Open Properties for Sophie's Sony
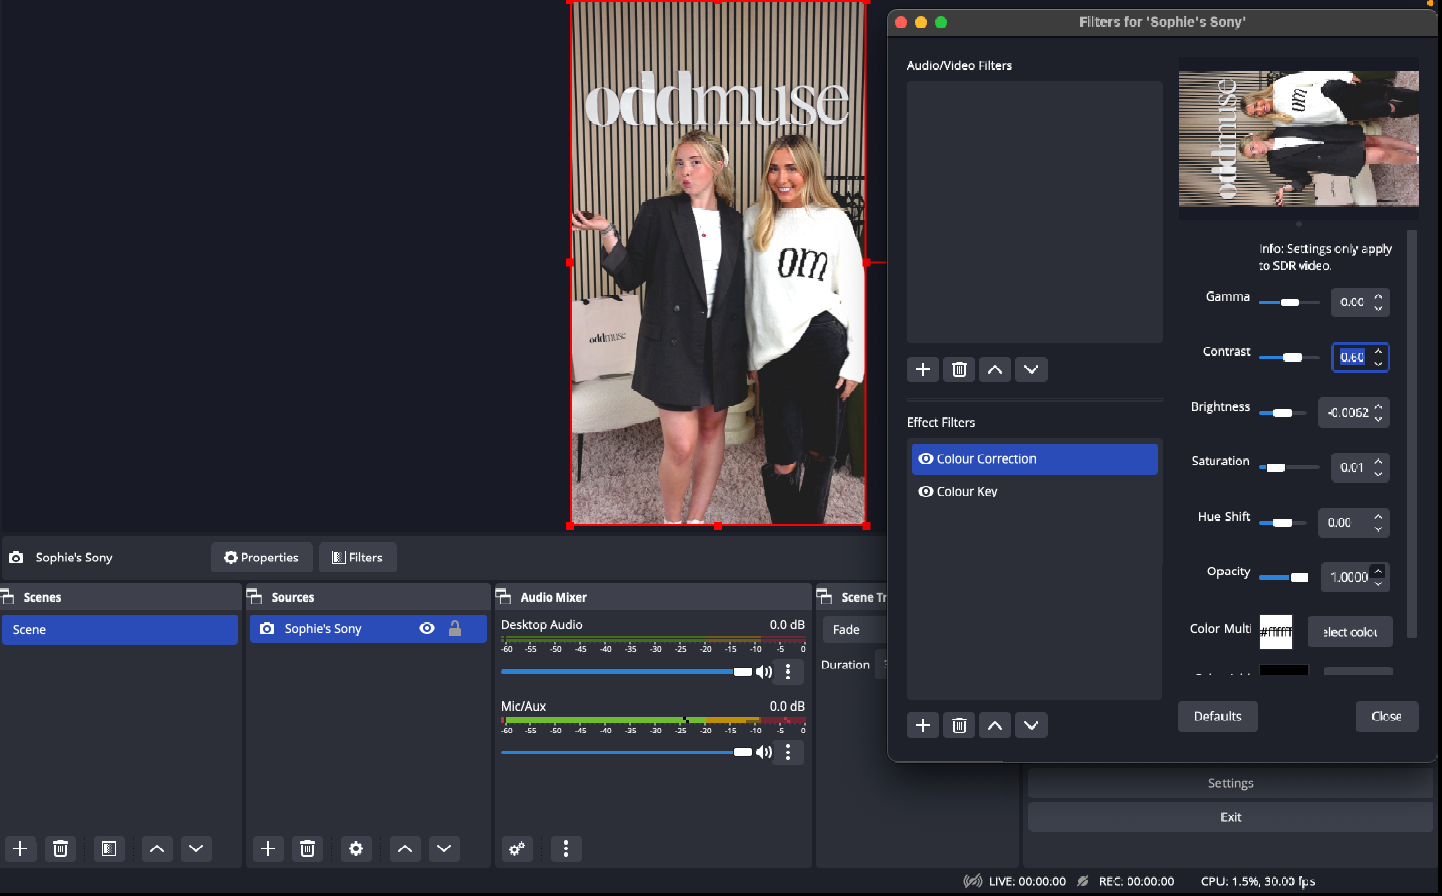 262,557
